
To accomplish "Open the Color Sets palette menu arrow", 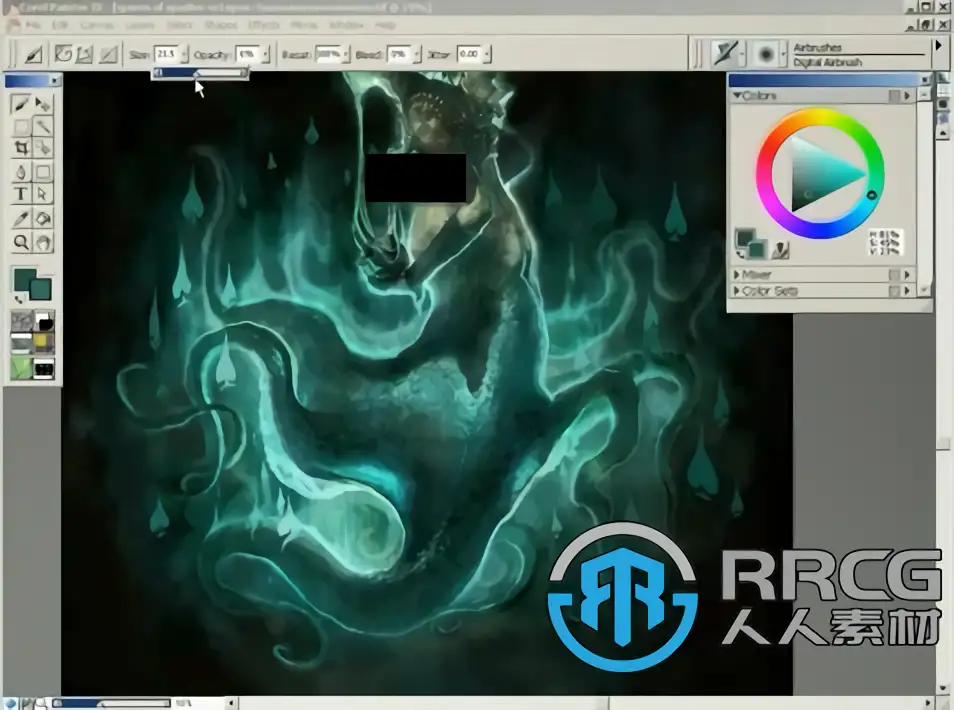I will [x=907, y=291].
